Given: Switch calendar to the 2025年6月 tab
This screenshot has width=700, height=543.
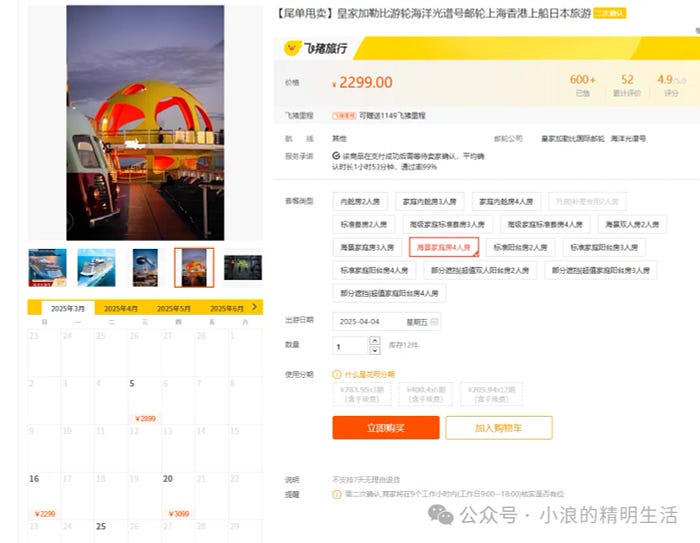Looking at the screenshot, I should 226,308.
